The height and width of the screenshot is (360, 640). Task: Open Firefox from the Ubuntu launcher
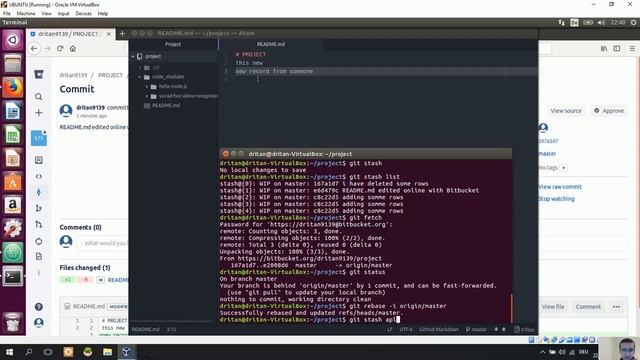point(13,87)
